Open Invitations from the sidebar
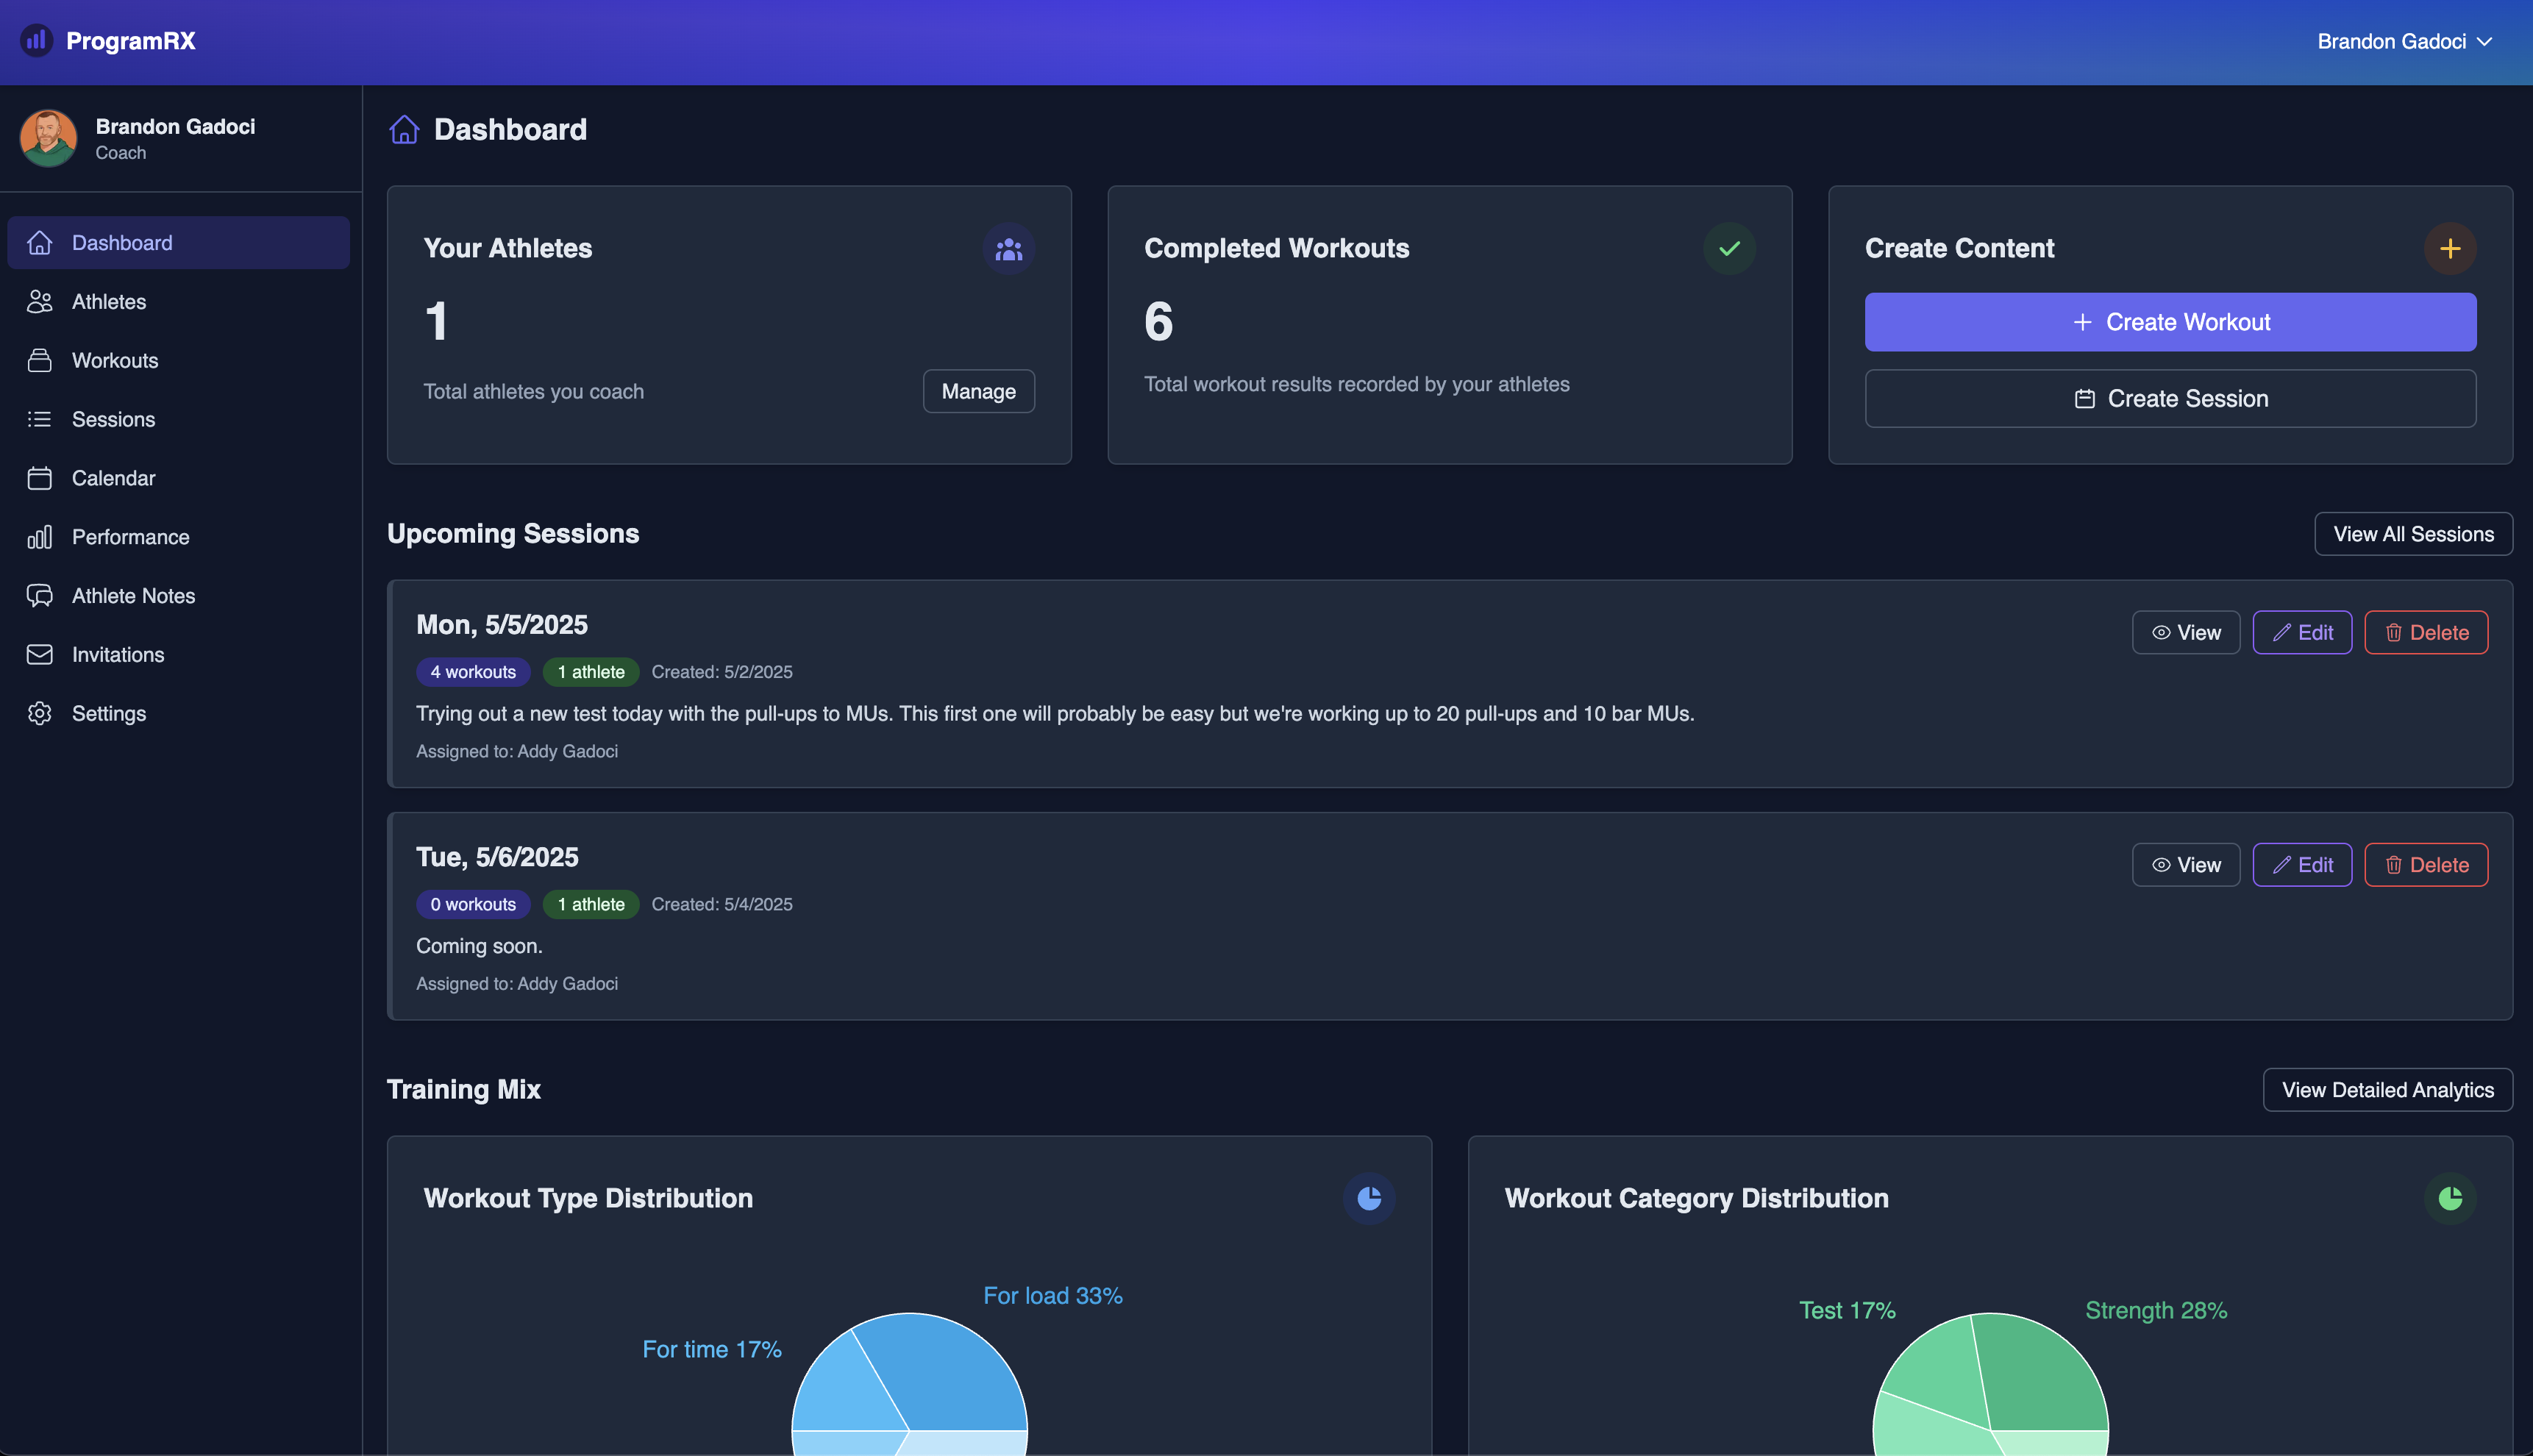 (x=179, y=655)
